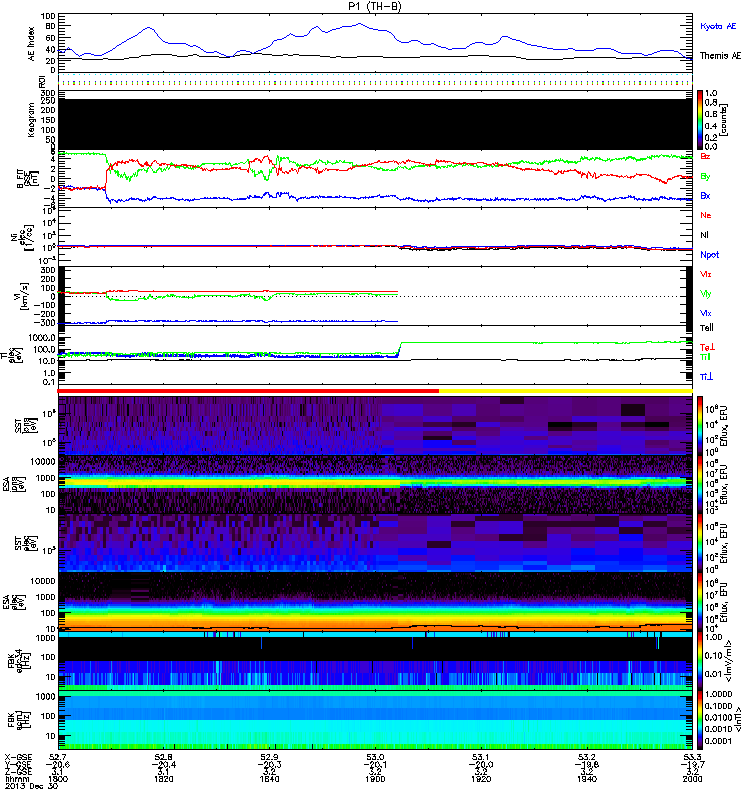Click the [counts] colorbar unit label
750x800 pixels.
pyautogui.click(x=723, y=120)
